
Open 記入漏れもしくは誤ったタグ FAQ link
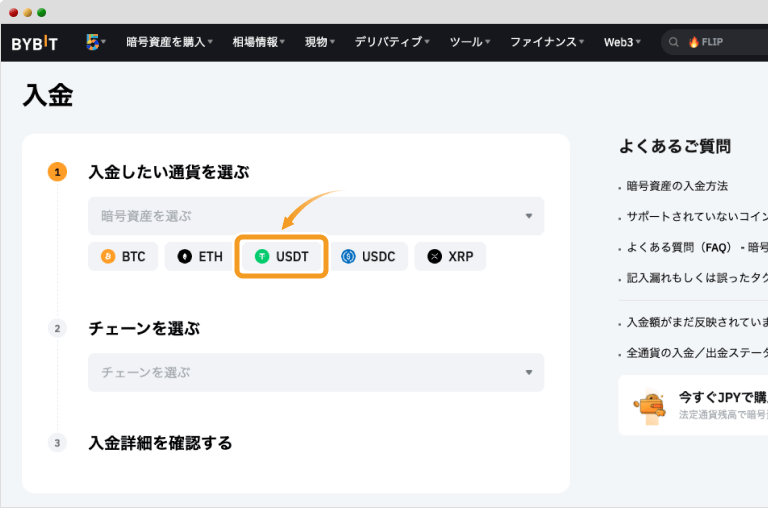(697, 278)
